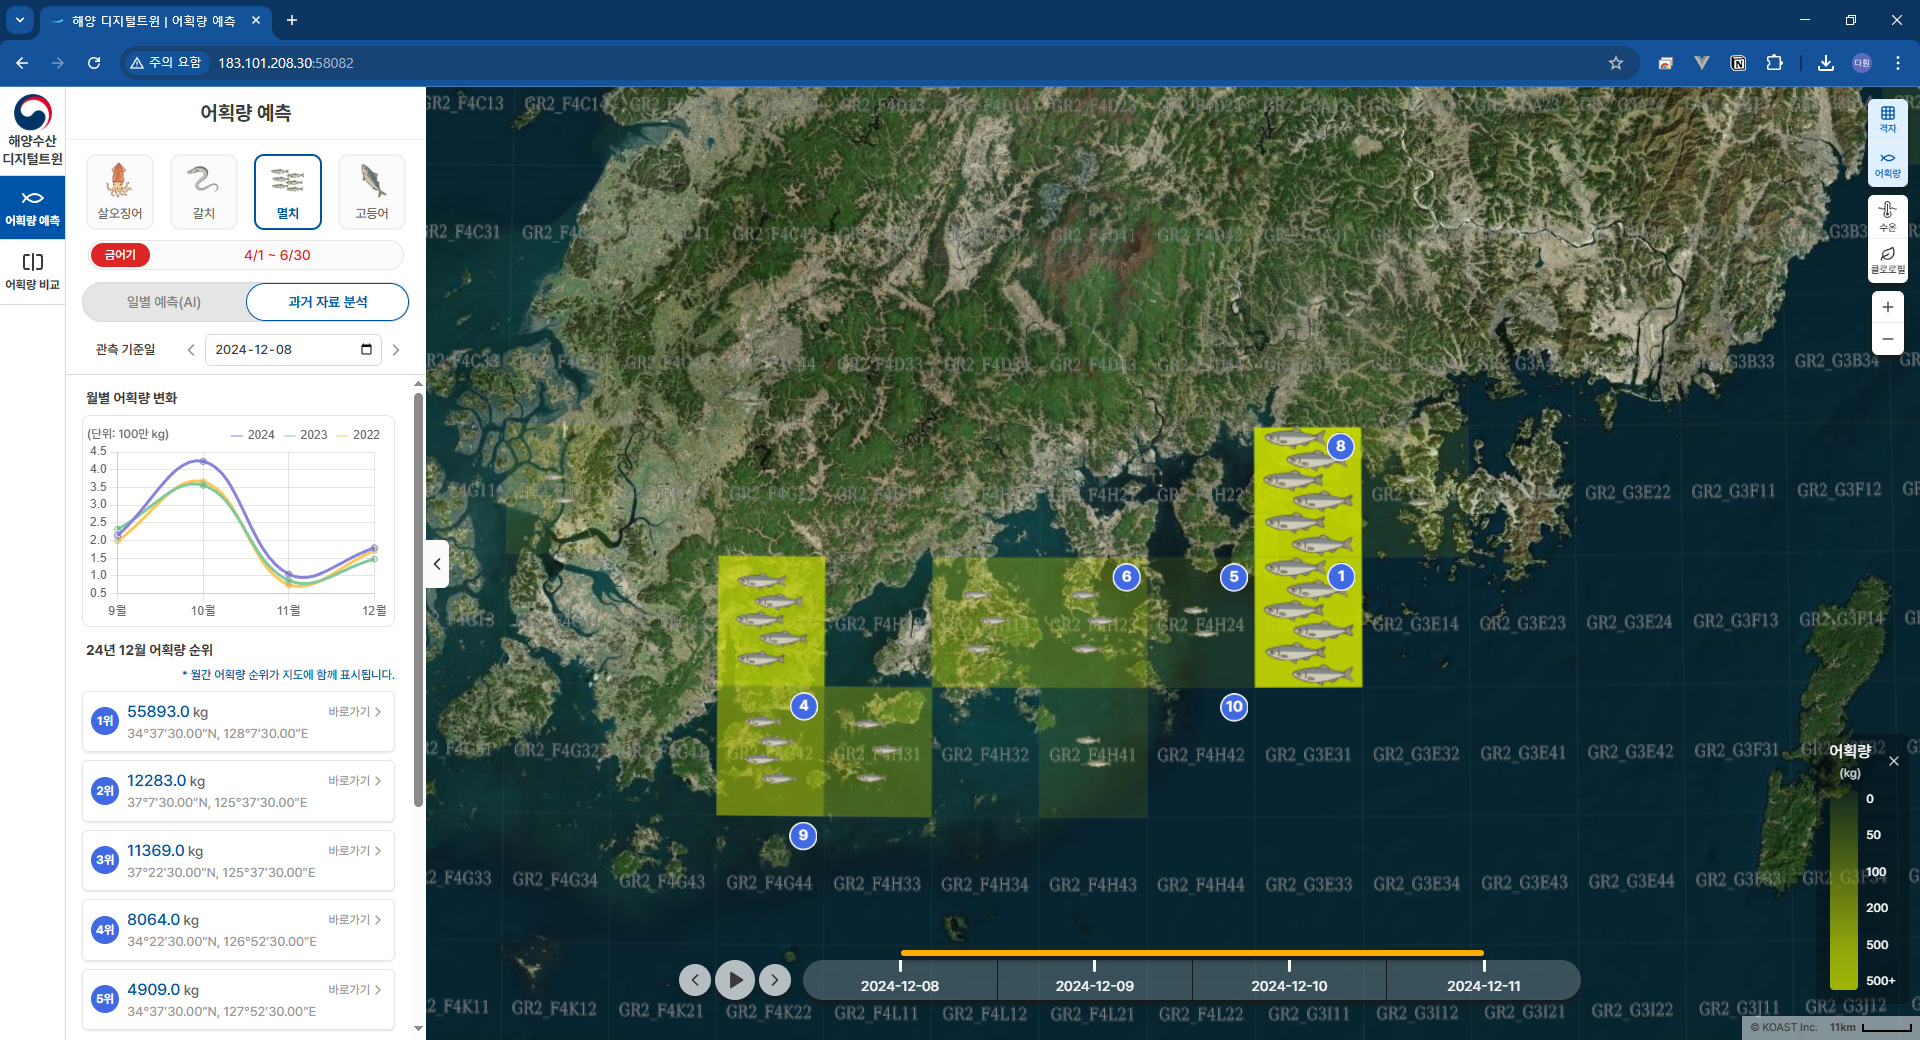This screenshot has height=1040, width=1920.
Task: Toggle the 어획량 catch layer button
Action: click(x=1888, y=165)
